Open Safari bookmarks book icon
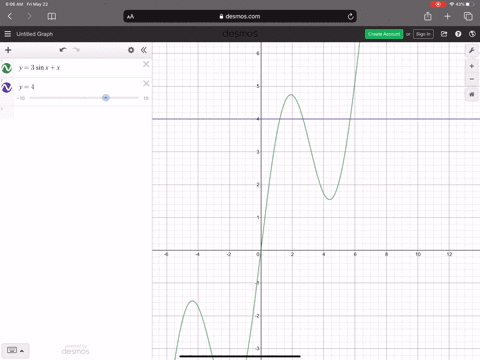480x360 pixels. pos(52,16)
